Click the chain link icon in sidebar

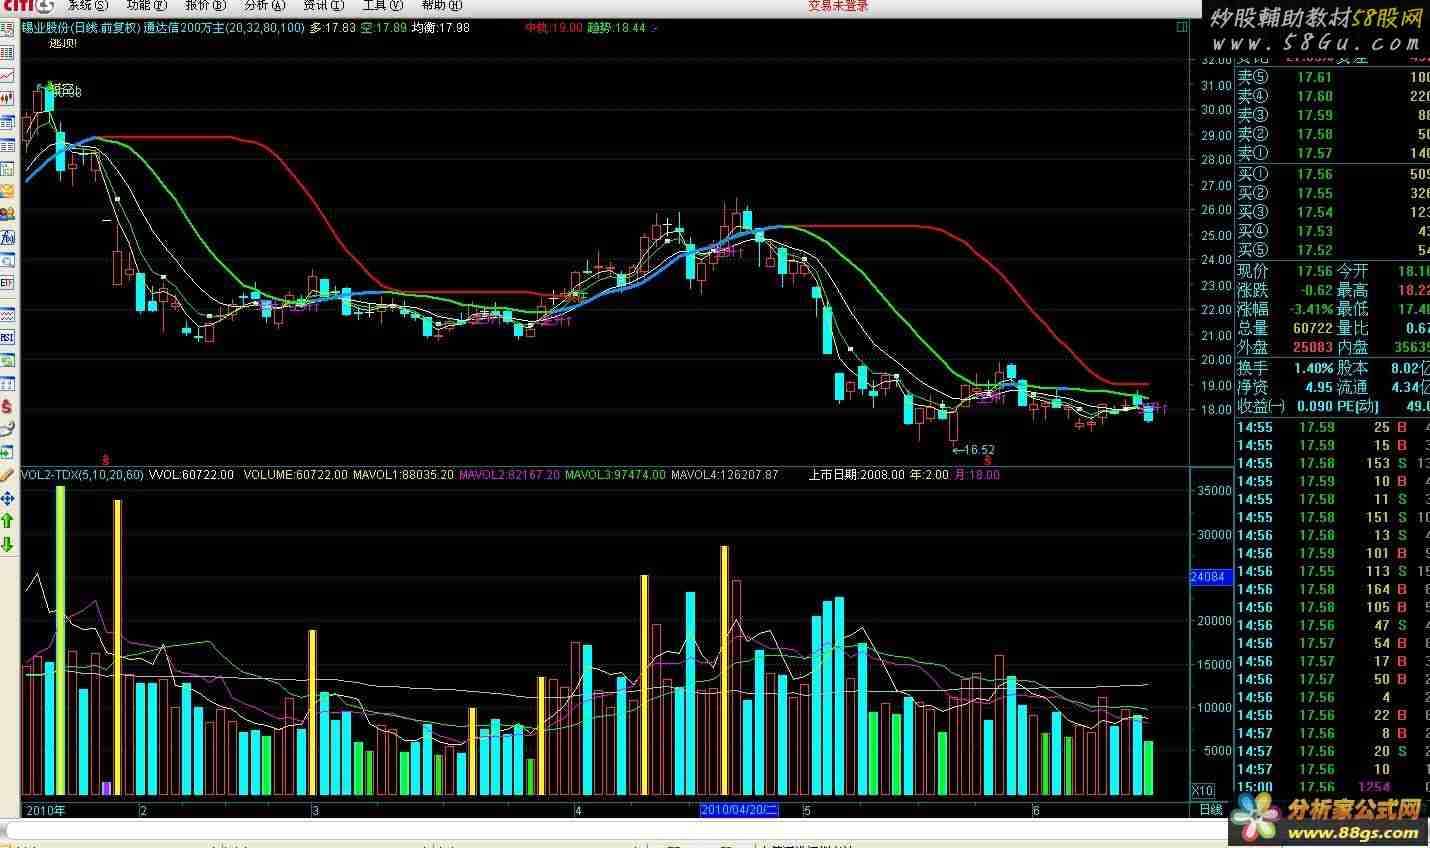(x=8, y=429)
